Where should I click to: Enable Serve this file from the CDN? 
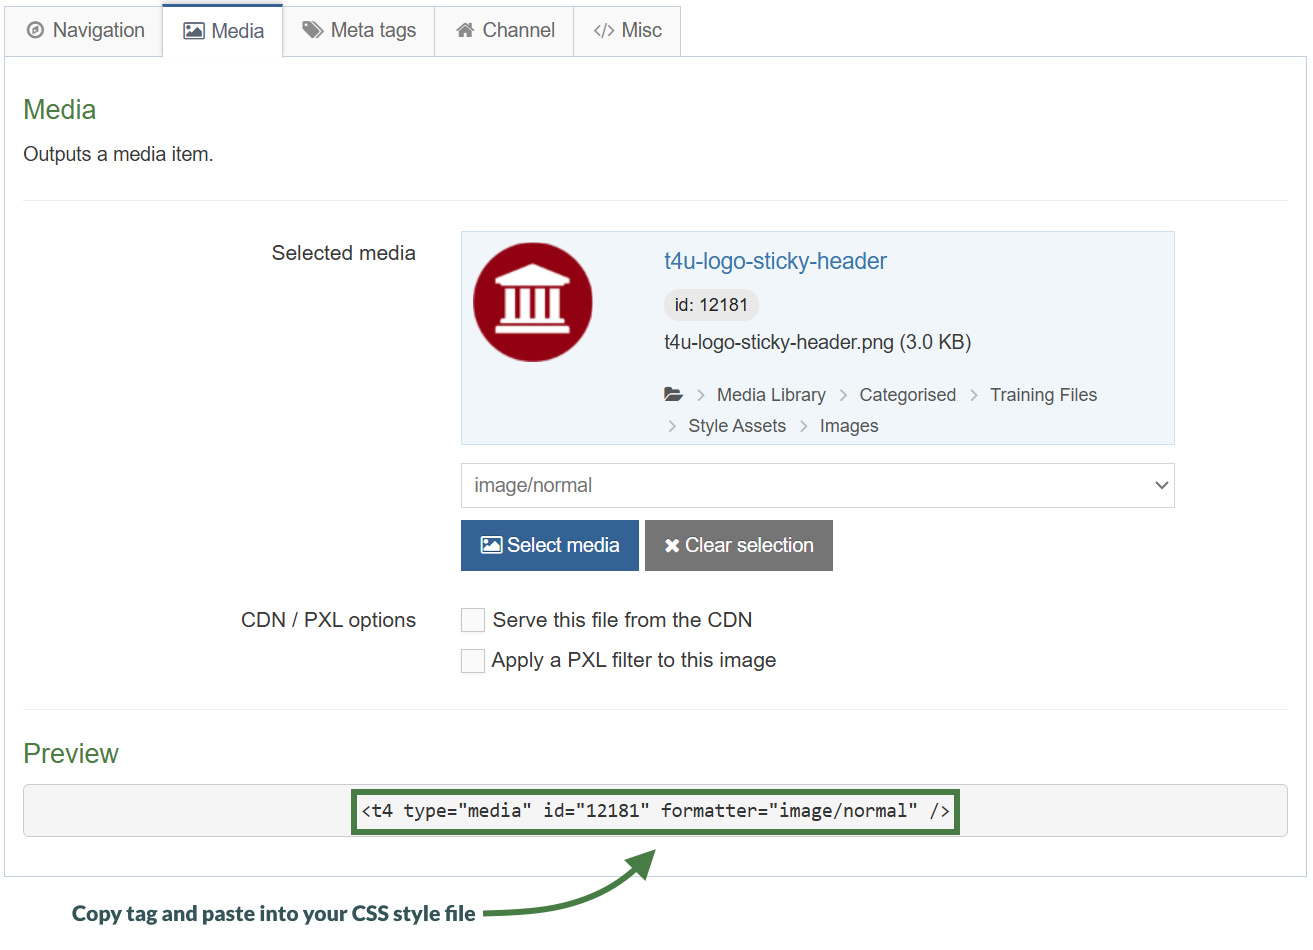click(473, 620)
